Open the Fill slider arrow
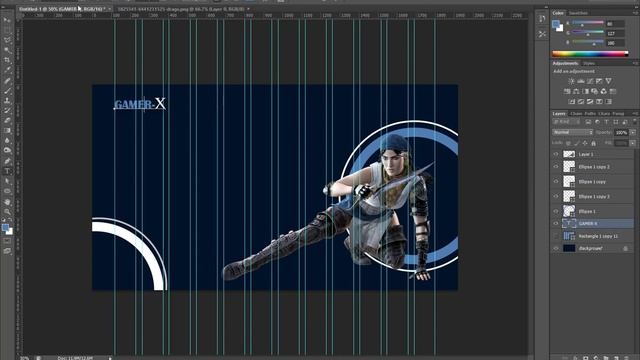The height and width of the screenshot is (360, 640). click(x=633, y=143)
